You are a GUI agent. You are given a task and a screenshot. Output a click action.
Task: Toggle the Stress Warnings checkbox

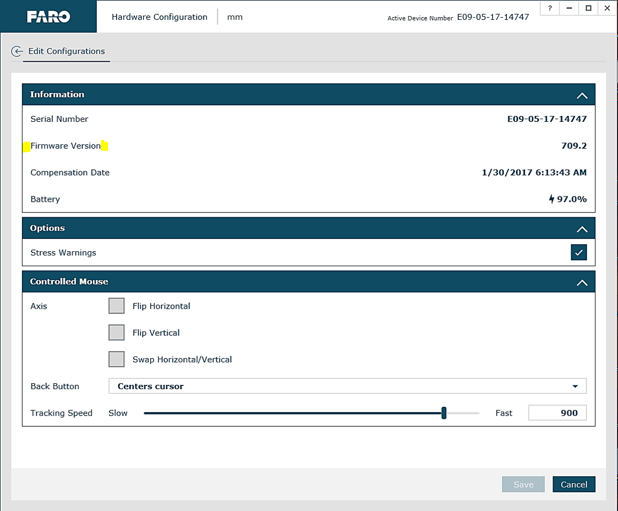[x=579, y=253]
